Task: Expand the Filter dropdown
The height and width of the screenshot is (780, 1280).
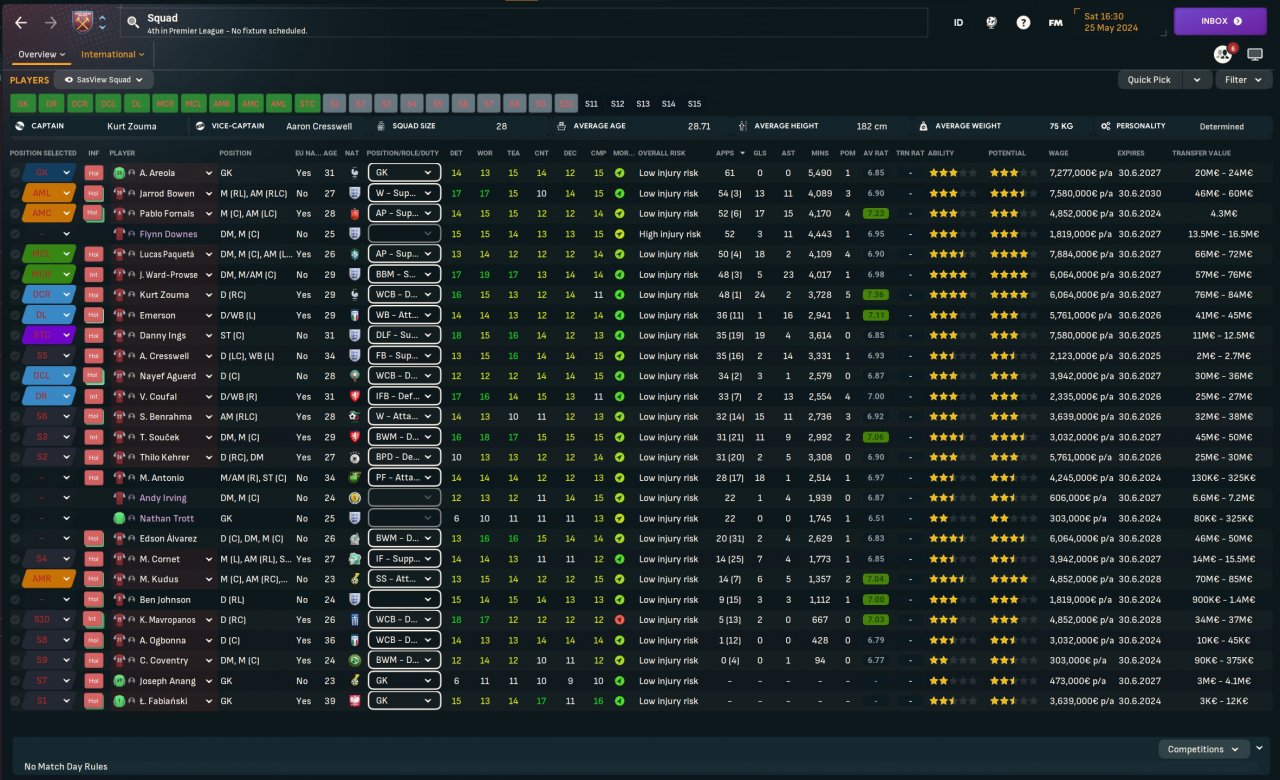Action: click(1243, 80)
